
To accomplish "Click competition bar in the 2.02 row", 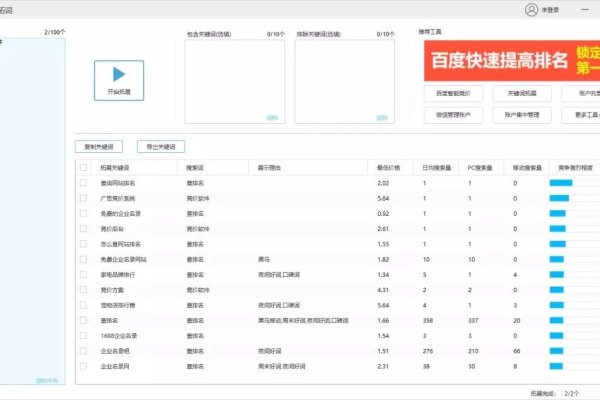I will [561, 183].
